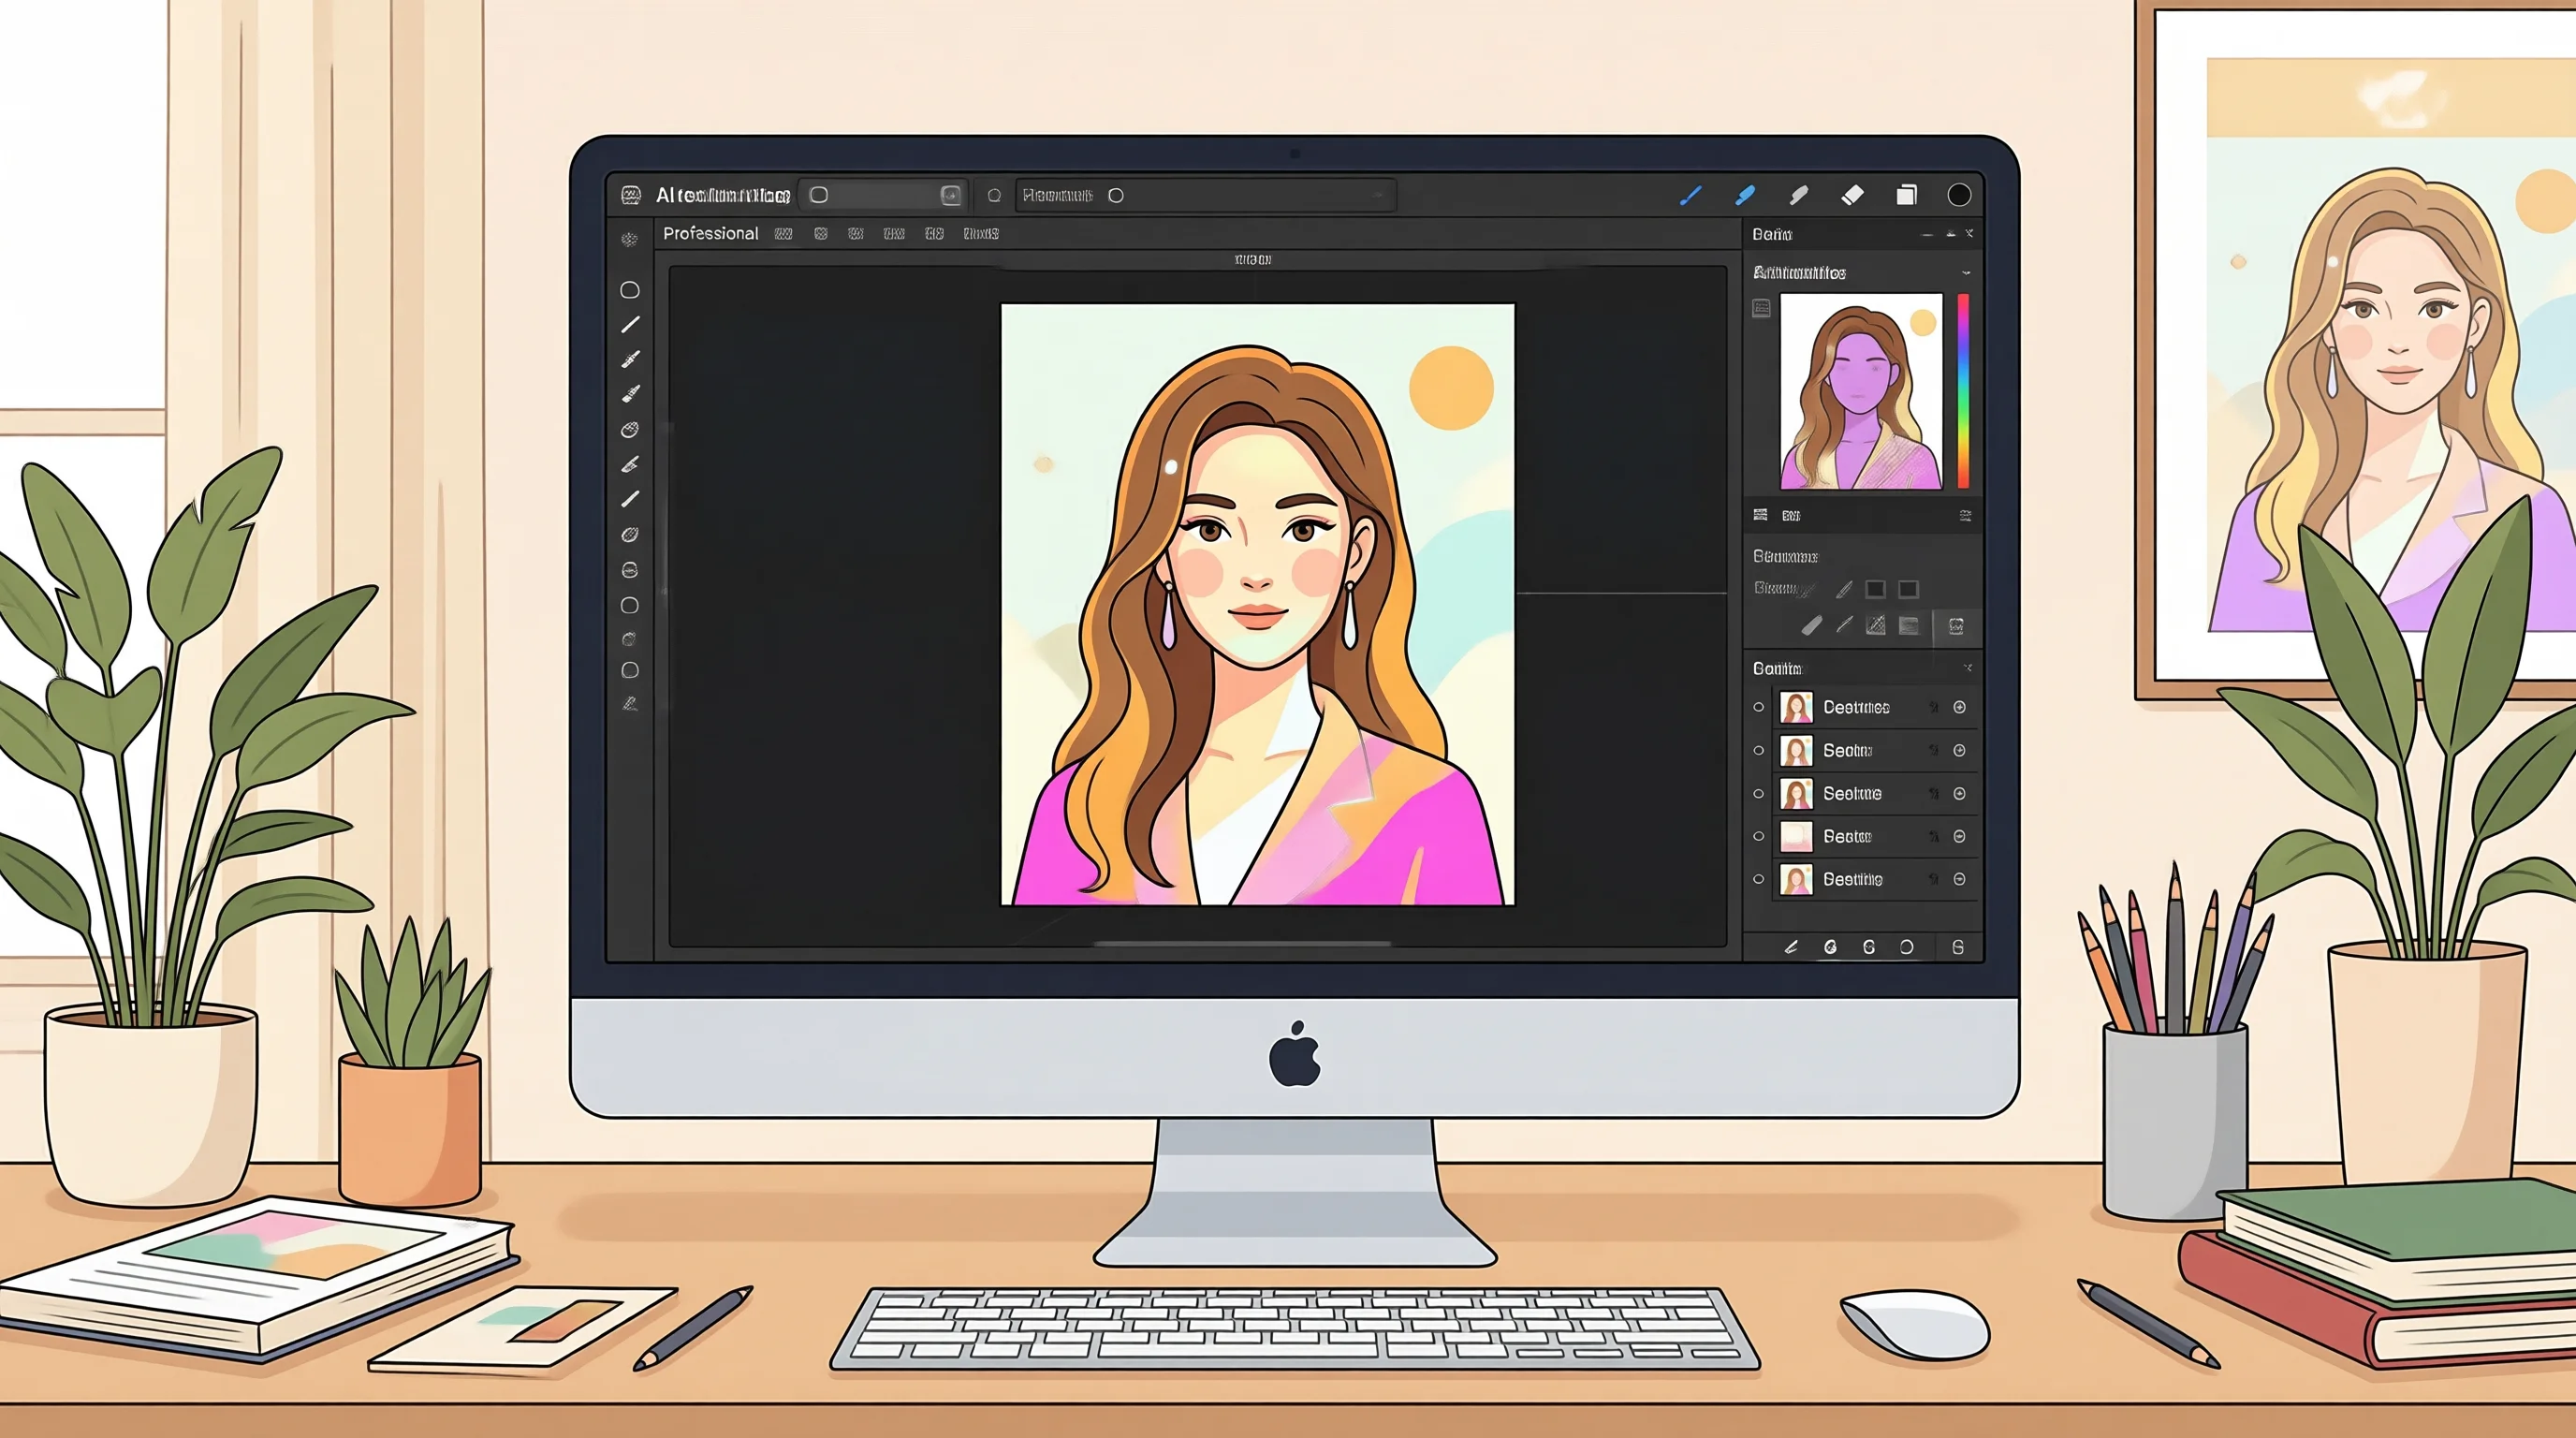The height and width of the screenshot is (1438, 2576).
Task: Choose the eraser tool in top toolbar
Action: 1853,195
